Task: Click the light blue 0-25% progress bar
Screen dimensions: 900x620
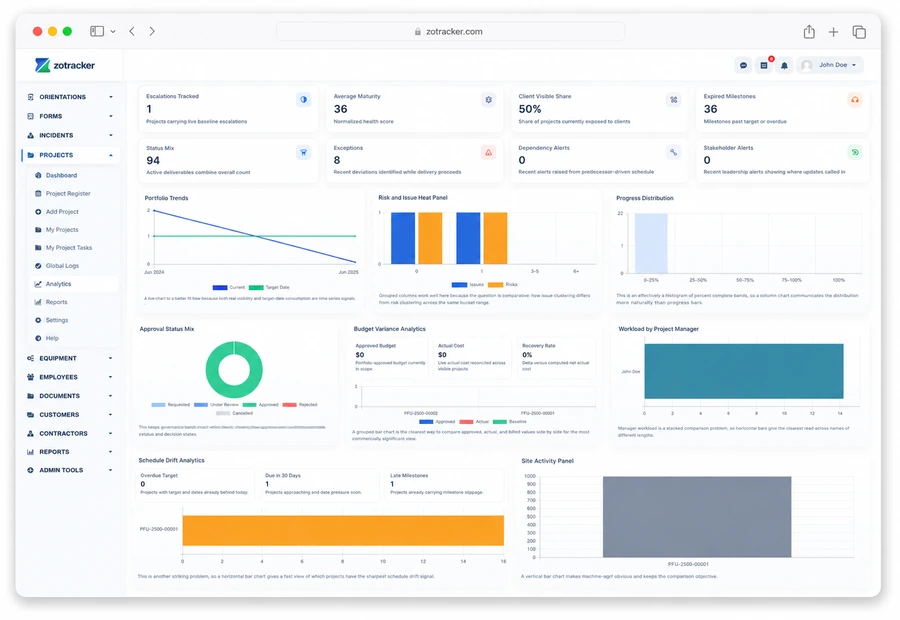Action: point(651,243)
